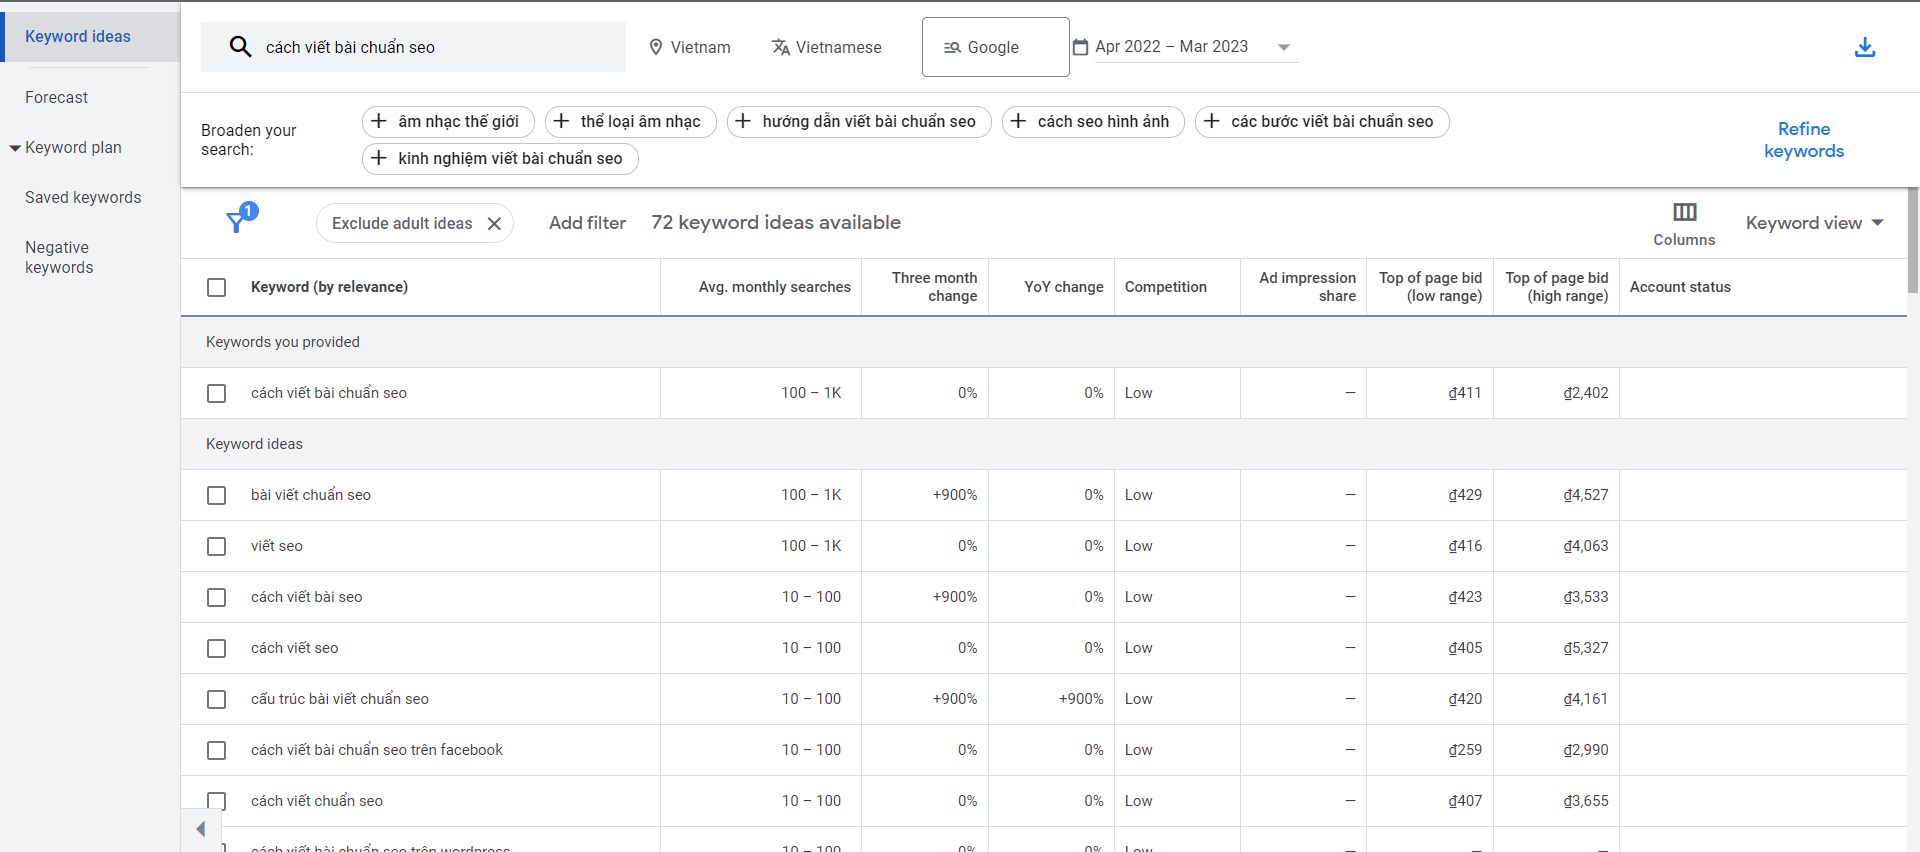The image size is (1920, 852).
Task: Check 'cách viết bài chuẩn seo trên facebook'
Action: 216,750
